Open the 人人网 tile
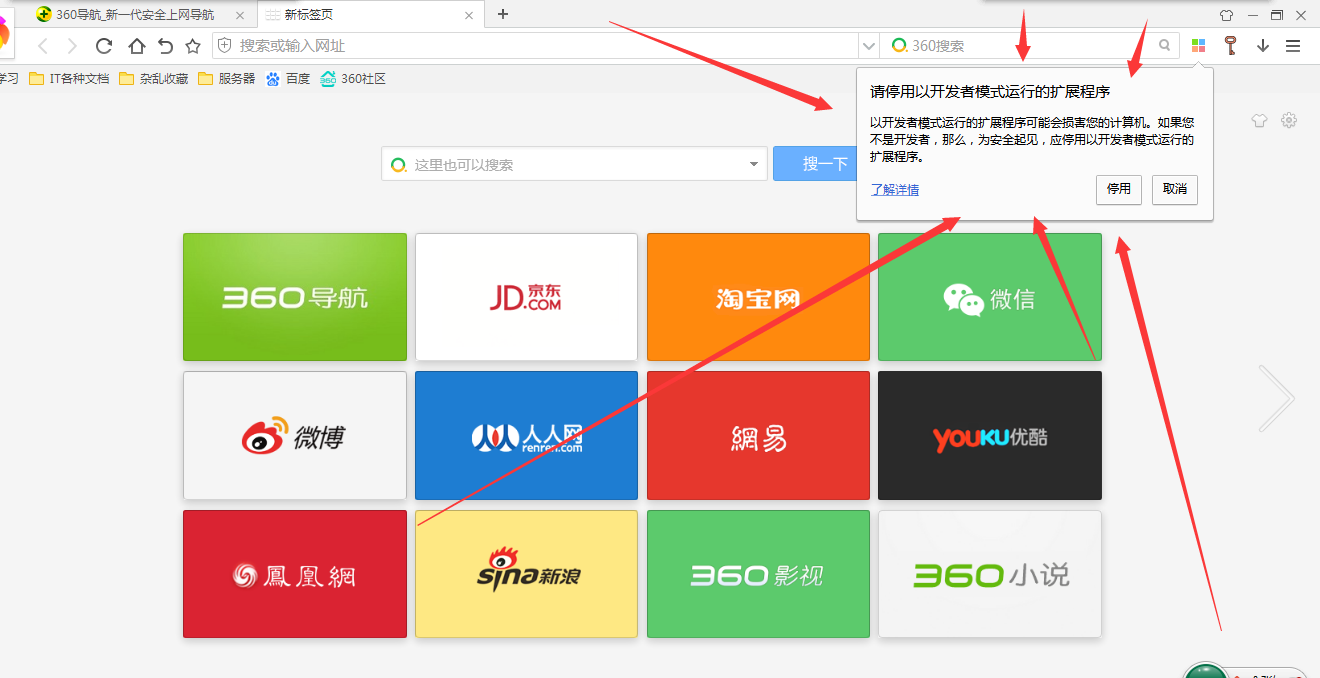The image size is (1320, 678). (526, 436)
